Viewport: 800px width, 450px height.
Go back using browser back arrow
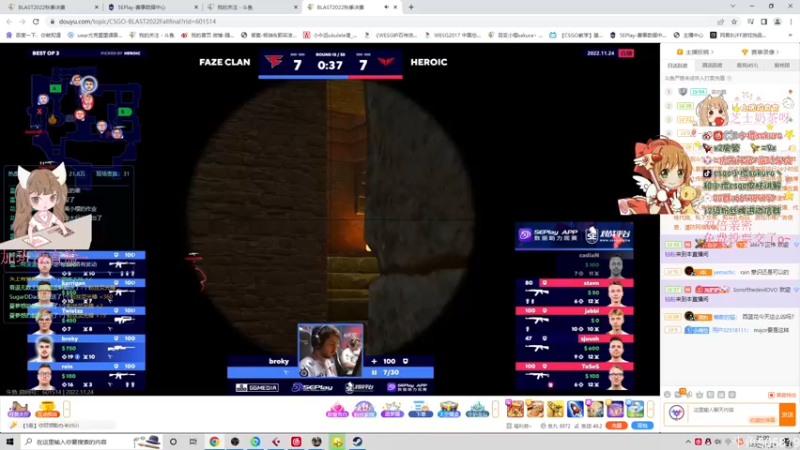click(9, 21)
